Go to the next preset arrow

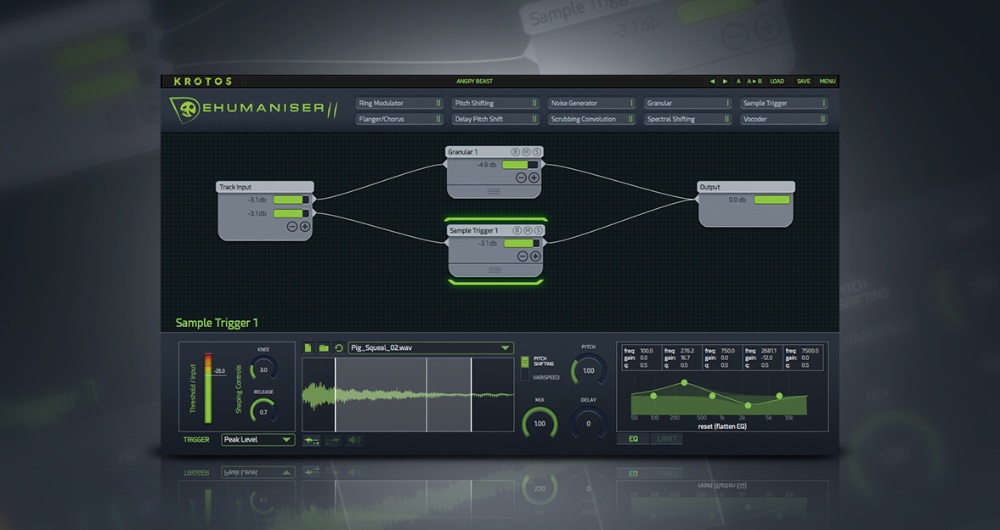725,81
